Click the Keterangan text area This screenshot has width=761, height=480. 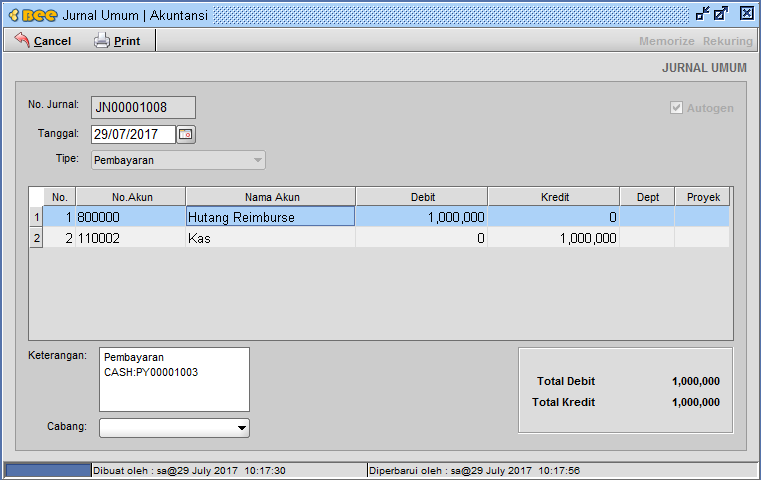click(x=174, y=380)
